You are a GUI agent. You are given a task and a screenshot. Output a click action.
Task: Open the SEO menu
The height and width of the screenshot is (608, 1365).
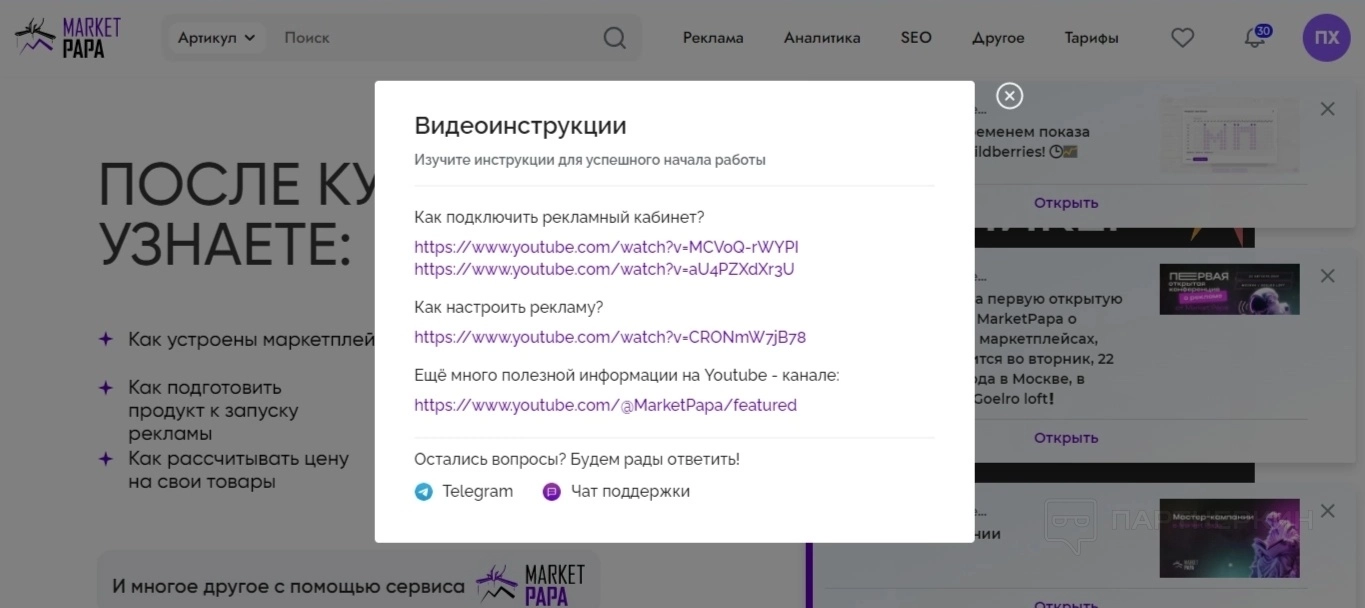point(916,38)
